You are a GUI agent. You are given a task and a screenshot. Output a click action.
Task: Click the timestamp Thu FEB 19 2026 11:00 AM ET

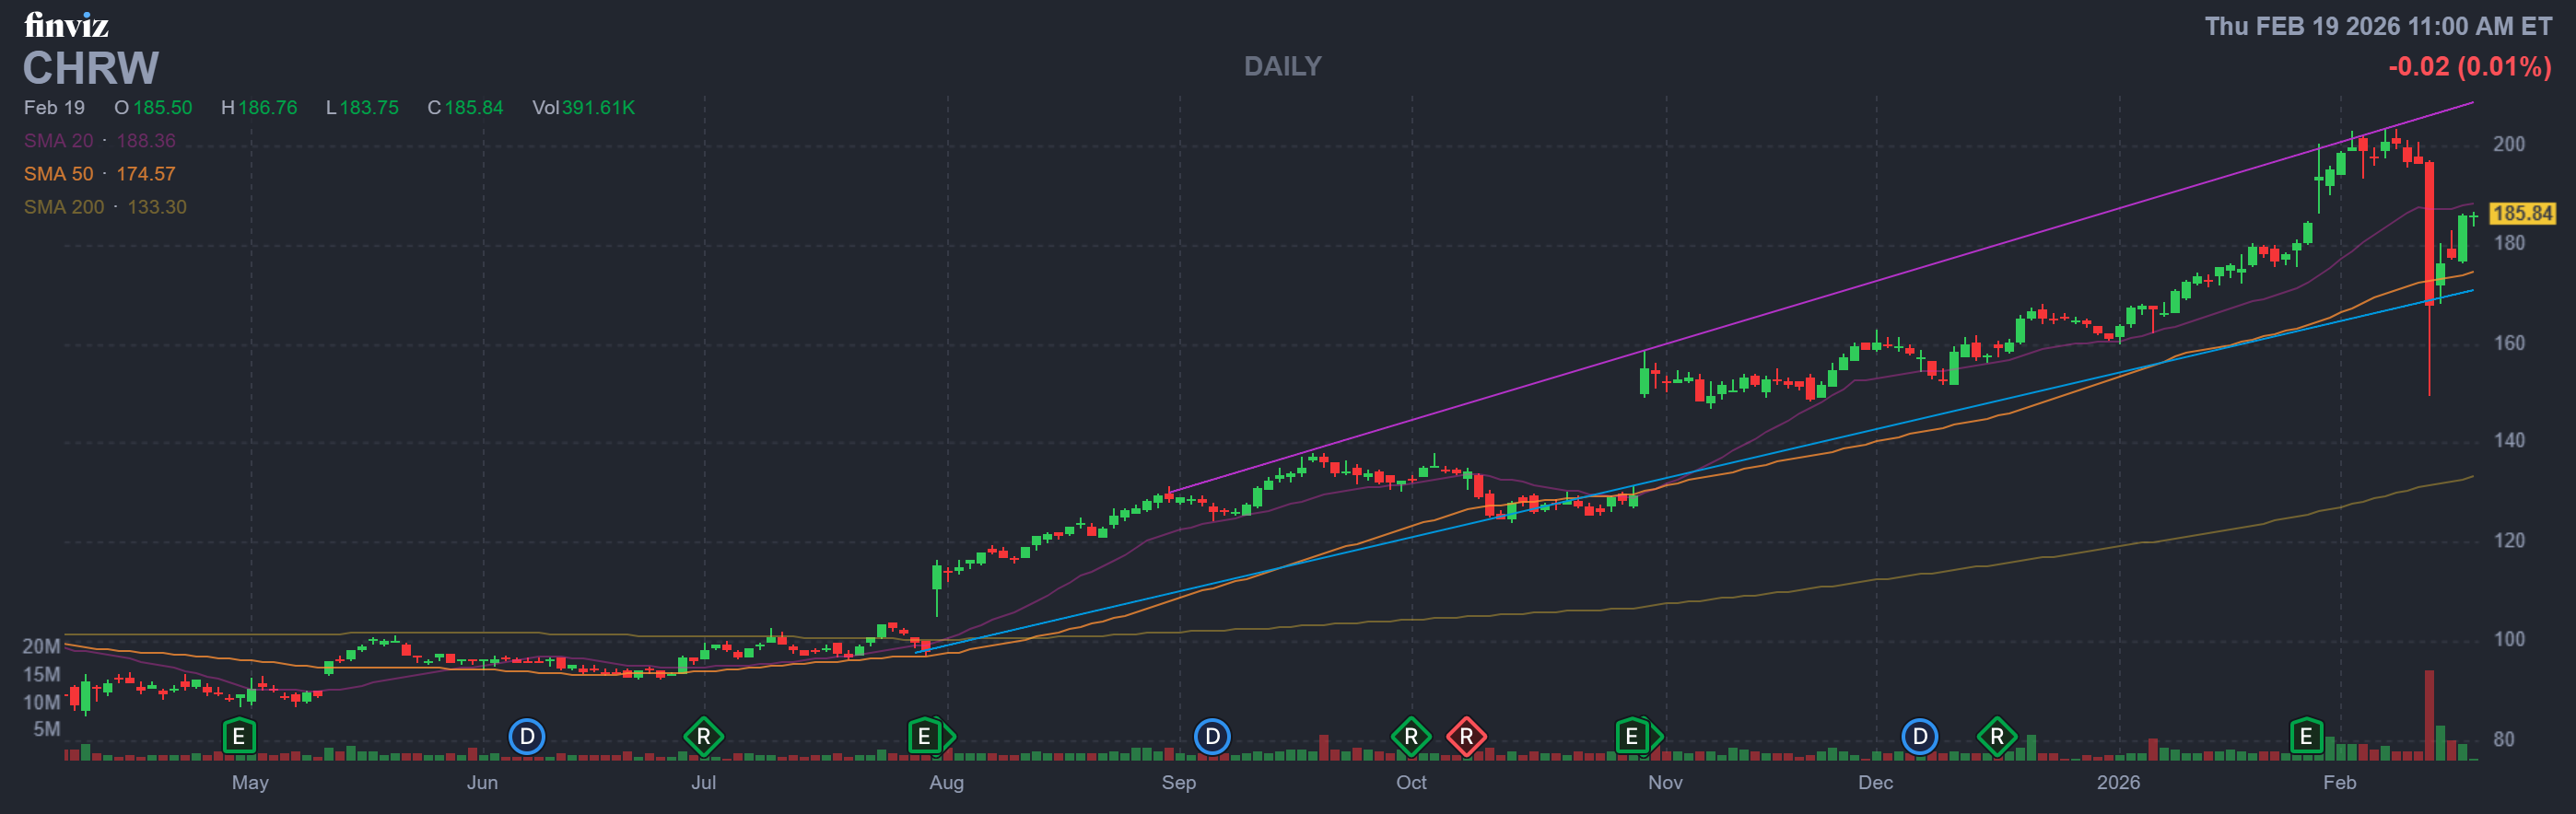pos(2378,26)
